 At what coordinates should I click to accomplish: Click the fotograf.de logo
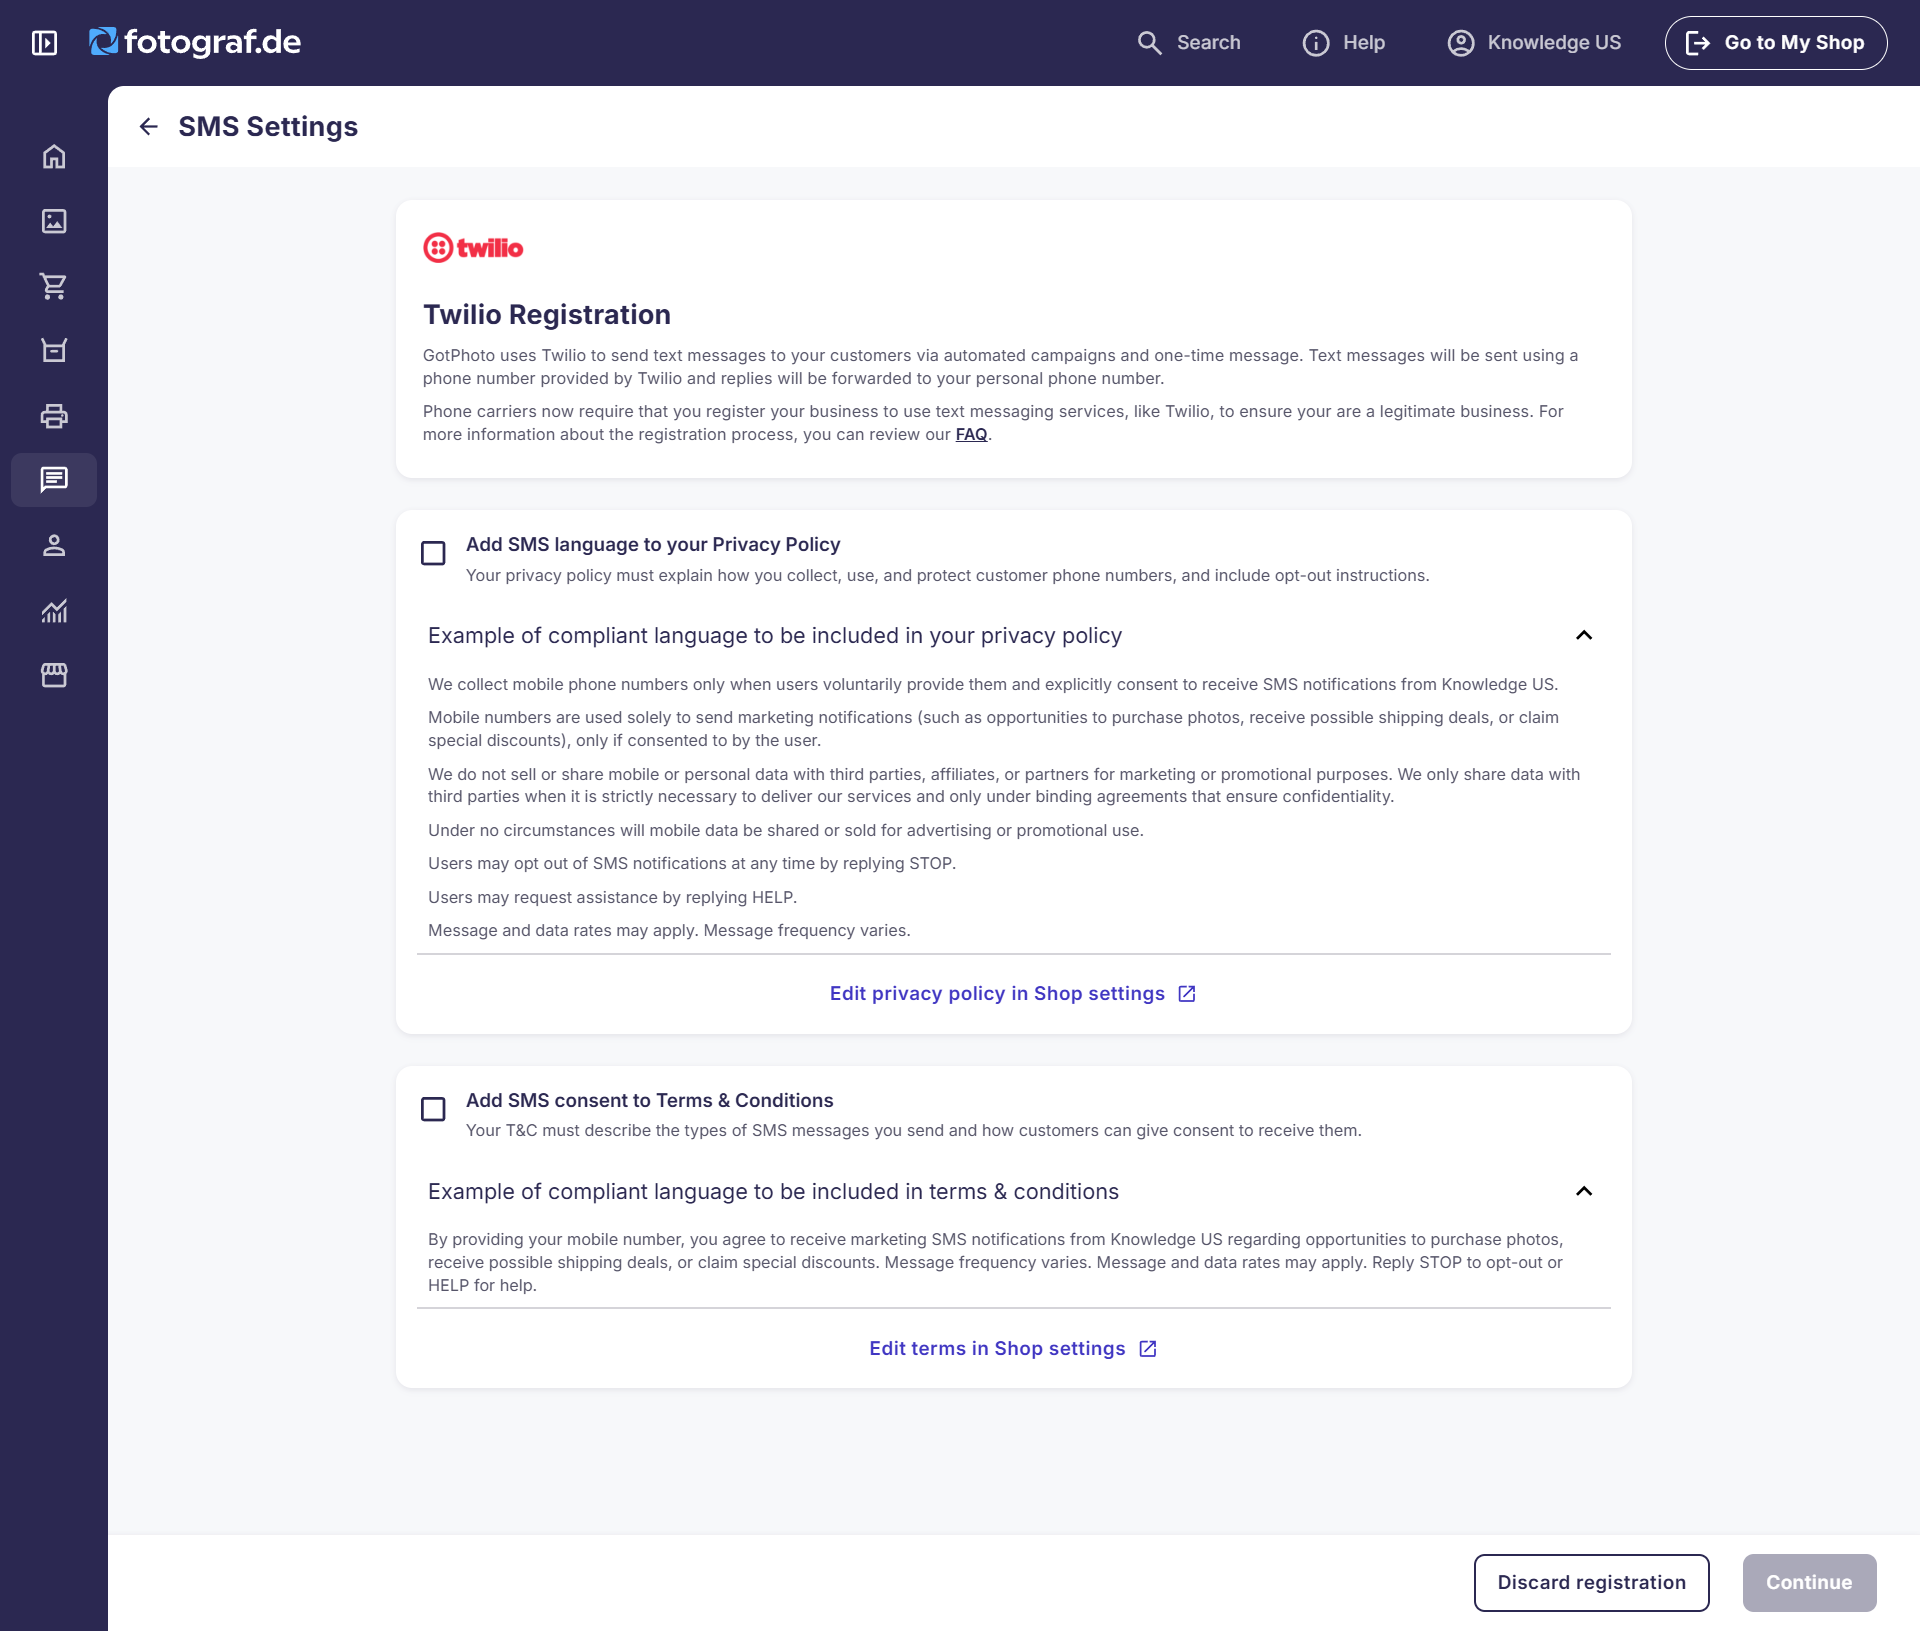pyautogui.click(x=195, y=42)
